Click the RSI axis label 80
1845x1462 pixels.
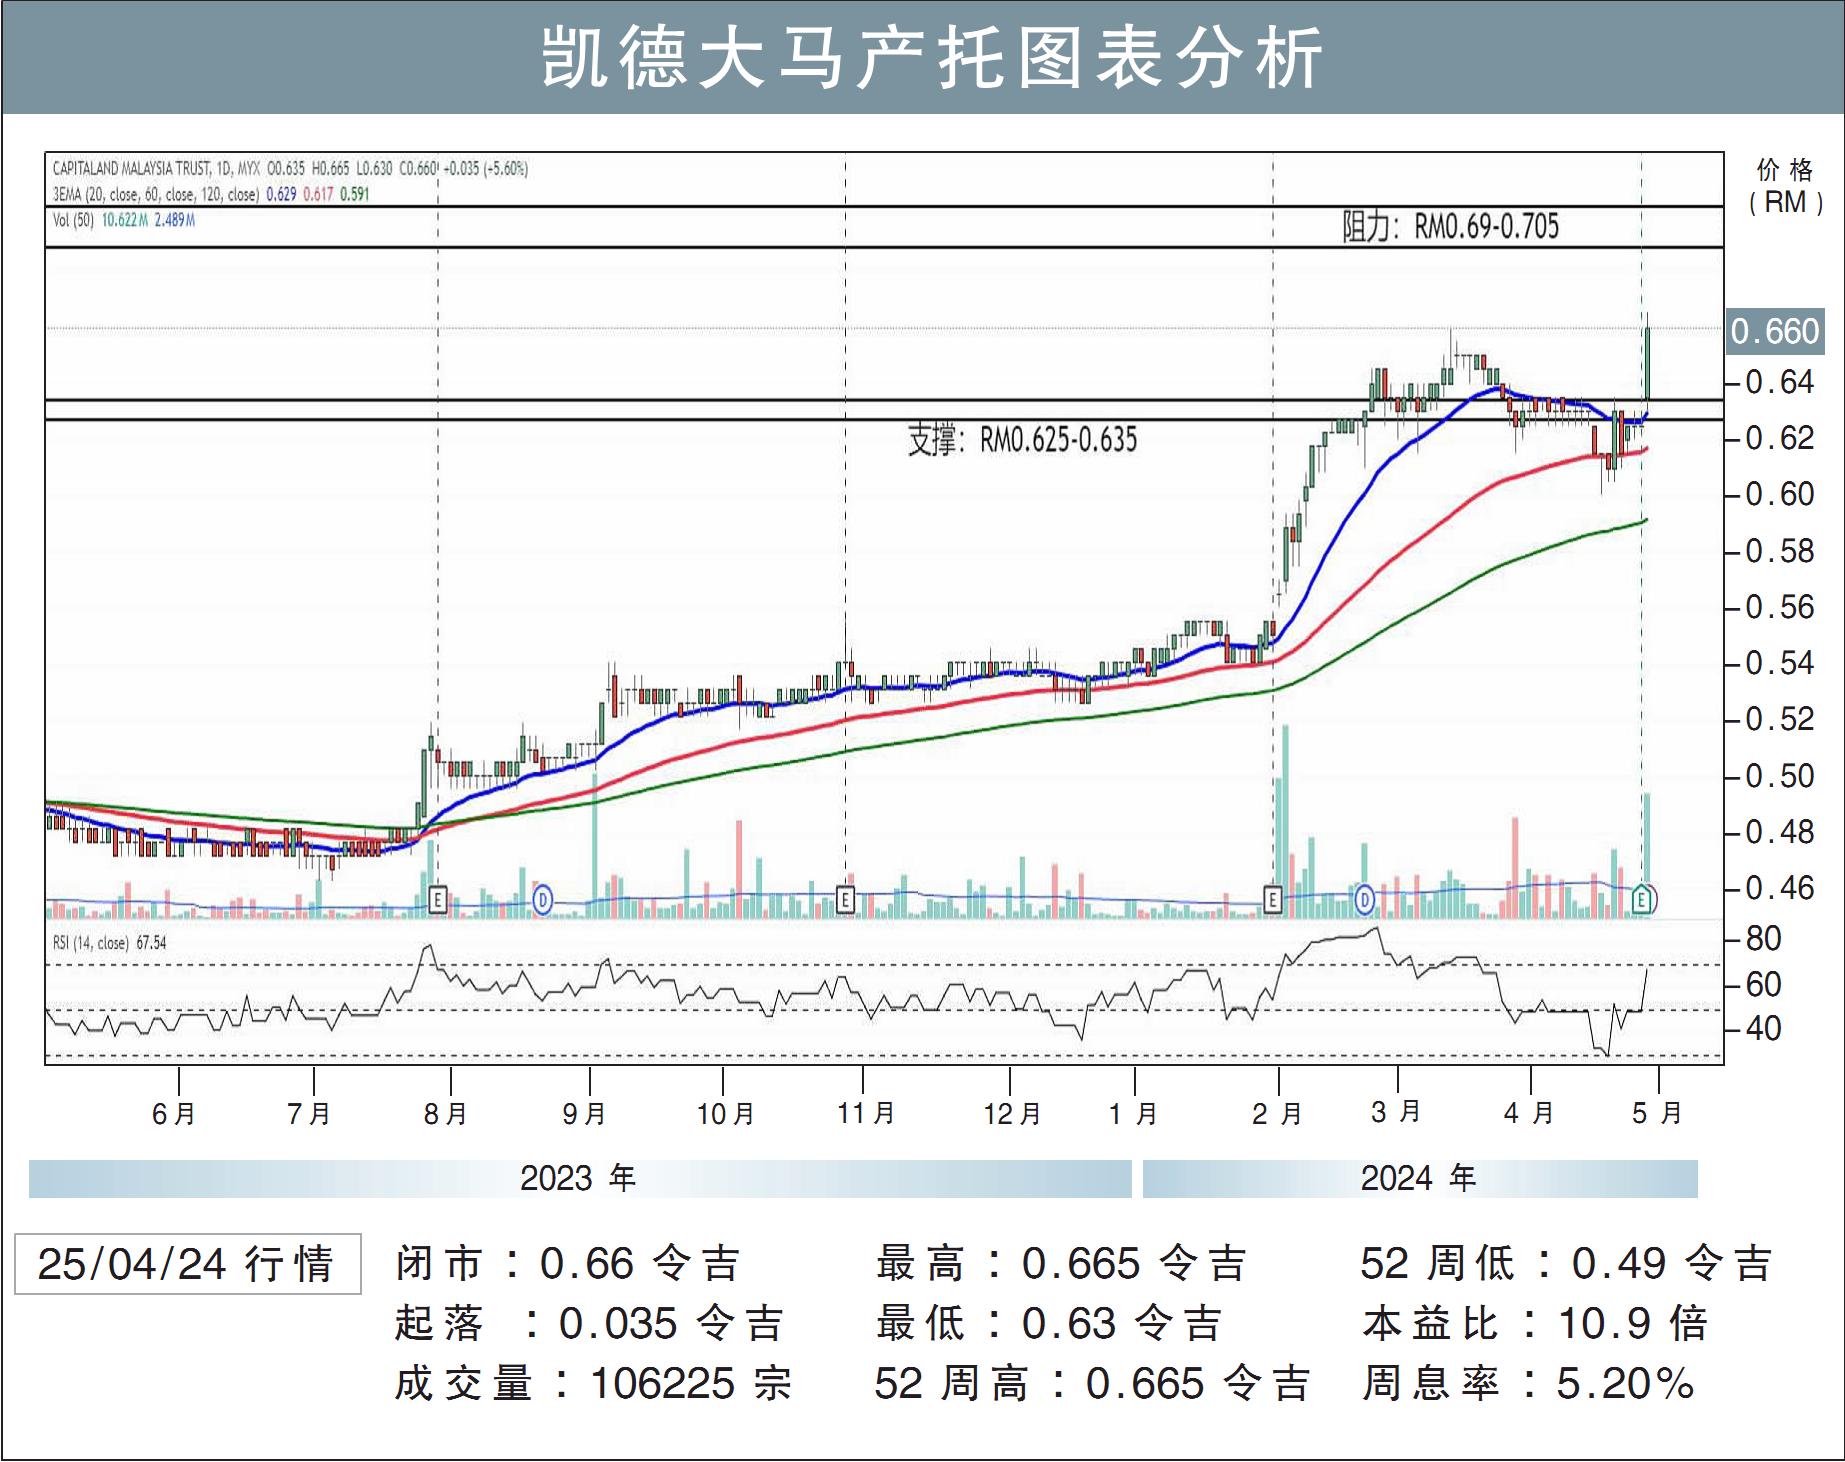pos(1763,939)
